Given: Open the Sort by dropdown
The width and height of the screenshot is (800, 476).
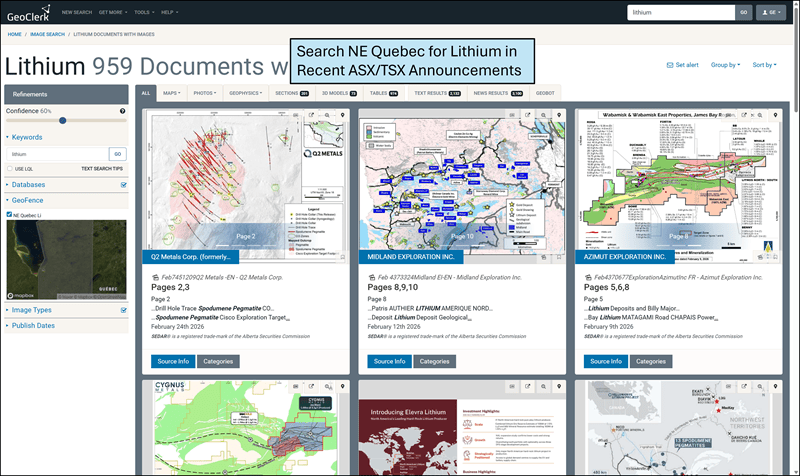Looking at the screenshot, I should tap(764, 65).
